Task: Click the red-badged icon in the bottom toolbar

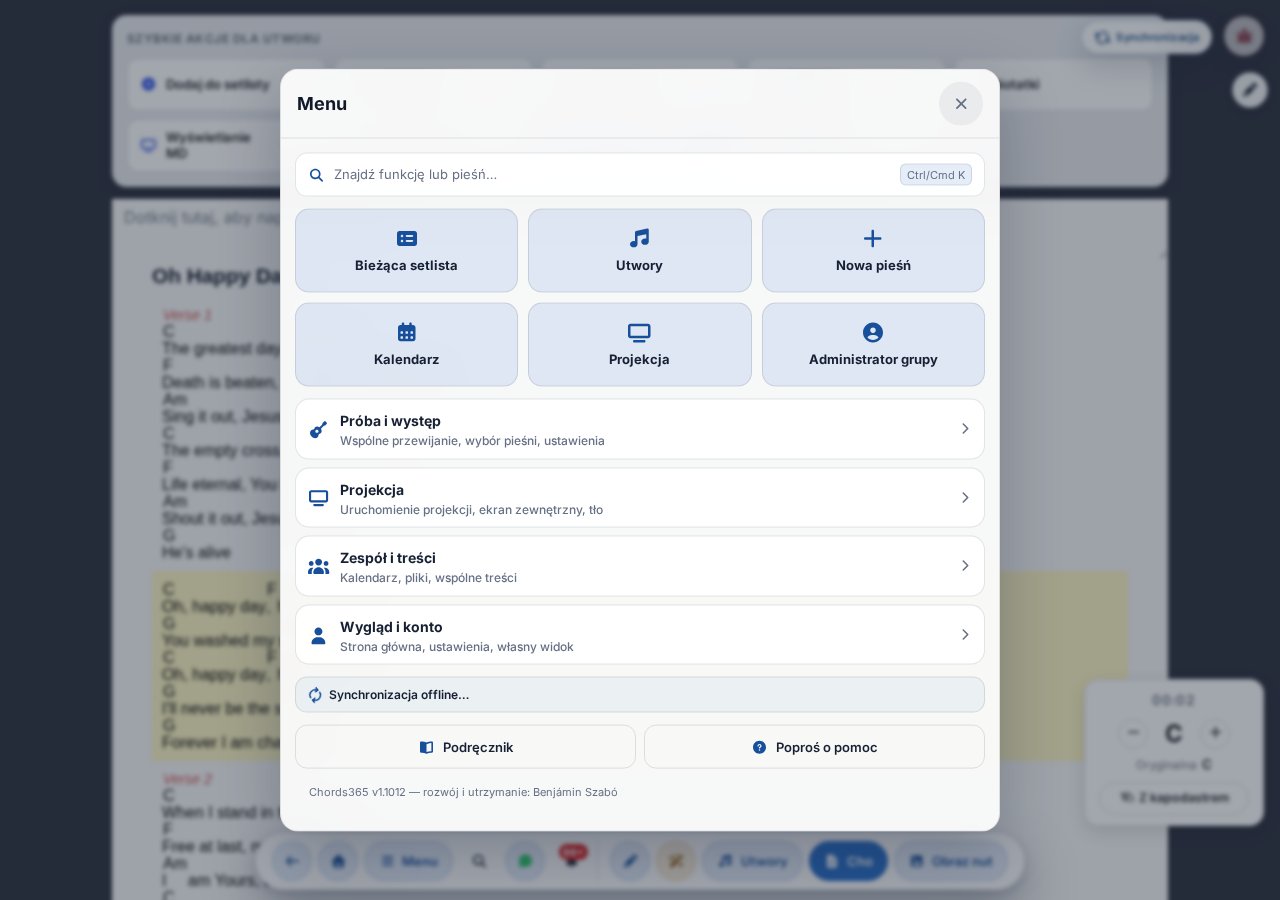Action: point(572,859)
